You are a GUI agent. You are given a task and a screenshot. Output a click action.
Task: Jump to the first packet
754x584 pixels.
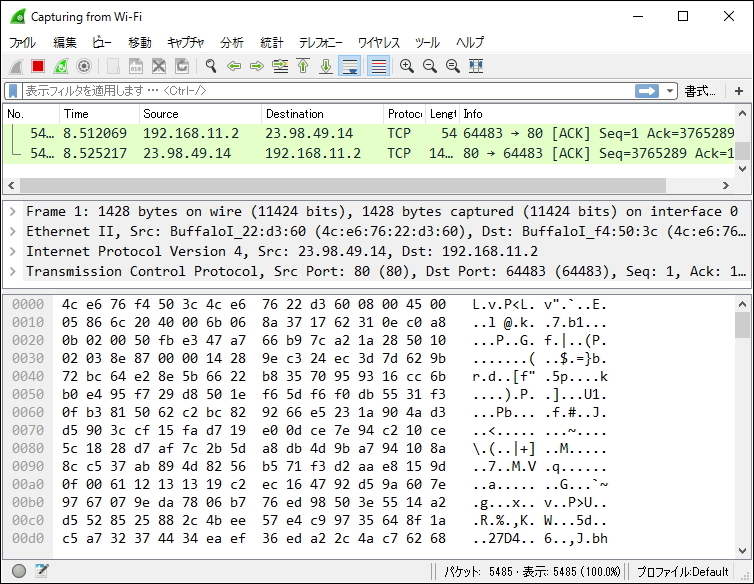[303, 66]
